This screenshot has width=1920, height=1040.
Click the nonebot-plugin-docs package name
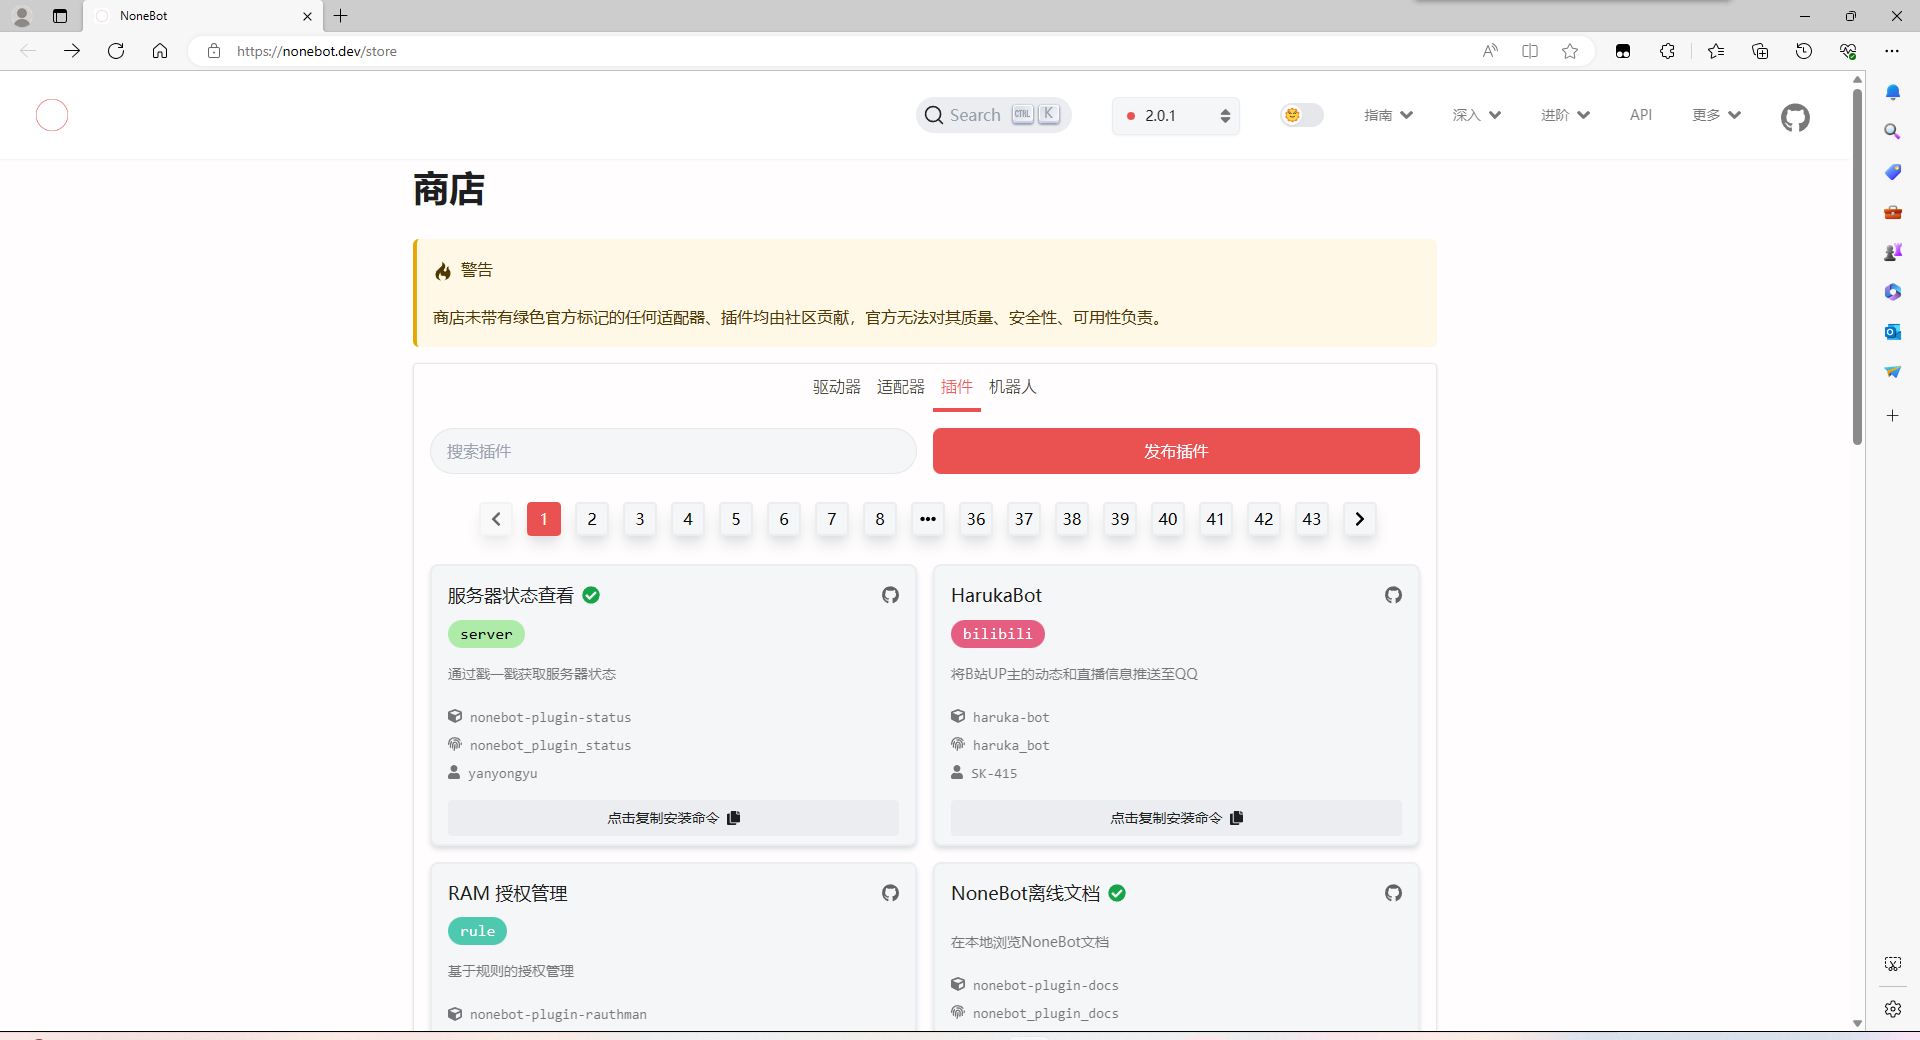(1045, 985)
